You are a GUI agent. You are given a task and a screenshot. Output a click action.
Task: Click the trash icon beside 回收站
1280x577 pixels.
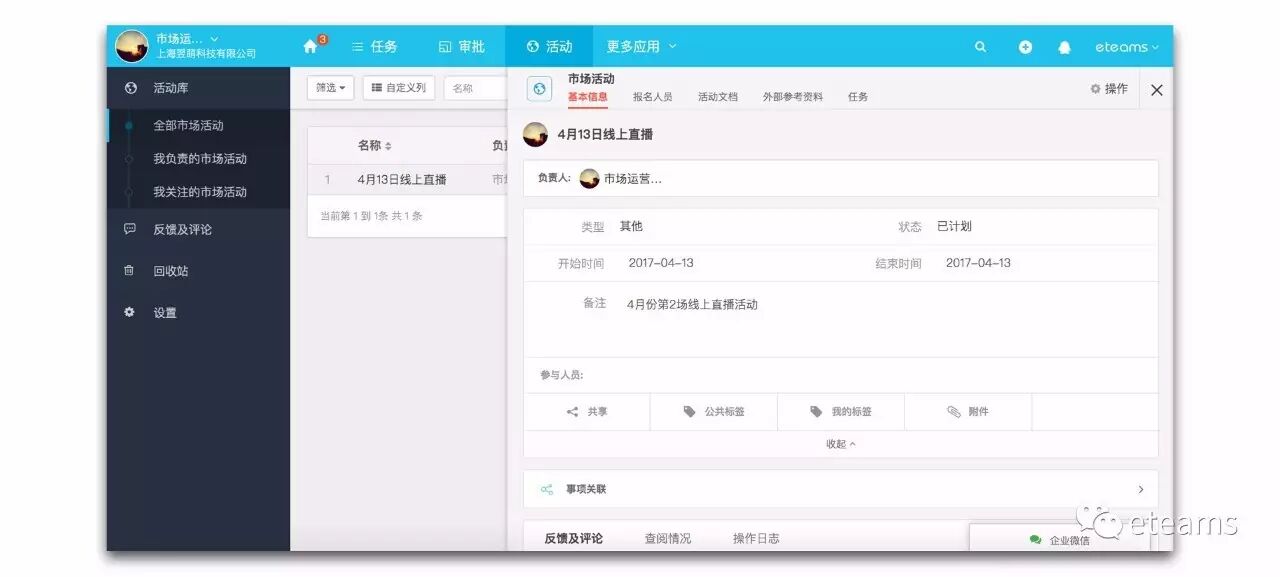click(x=129, y=270)
